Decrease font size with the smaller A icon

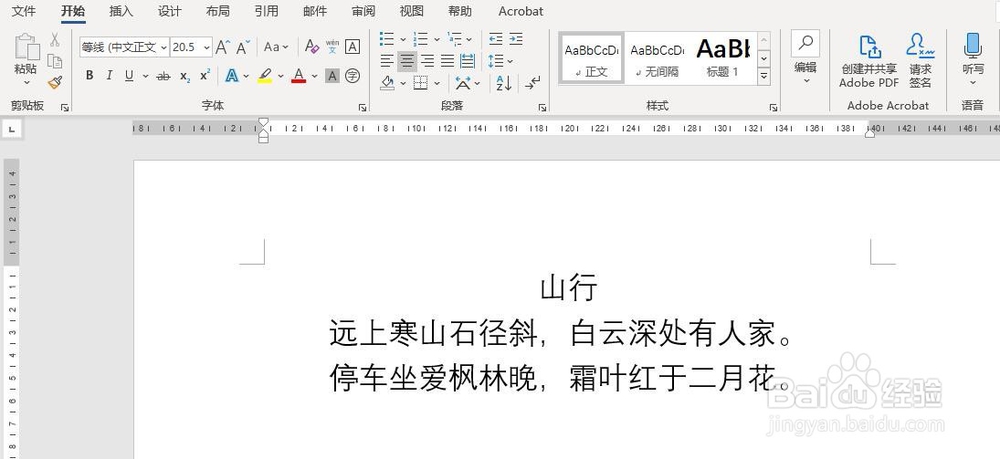[243, 47]
